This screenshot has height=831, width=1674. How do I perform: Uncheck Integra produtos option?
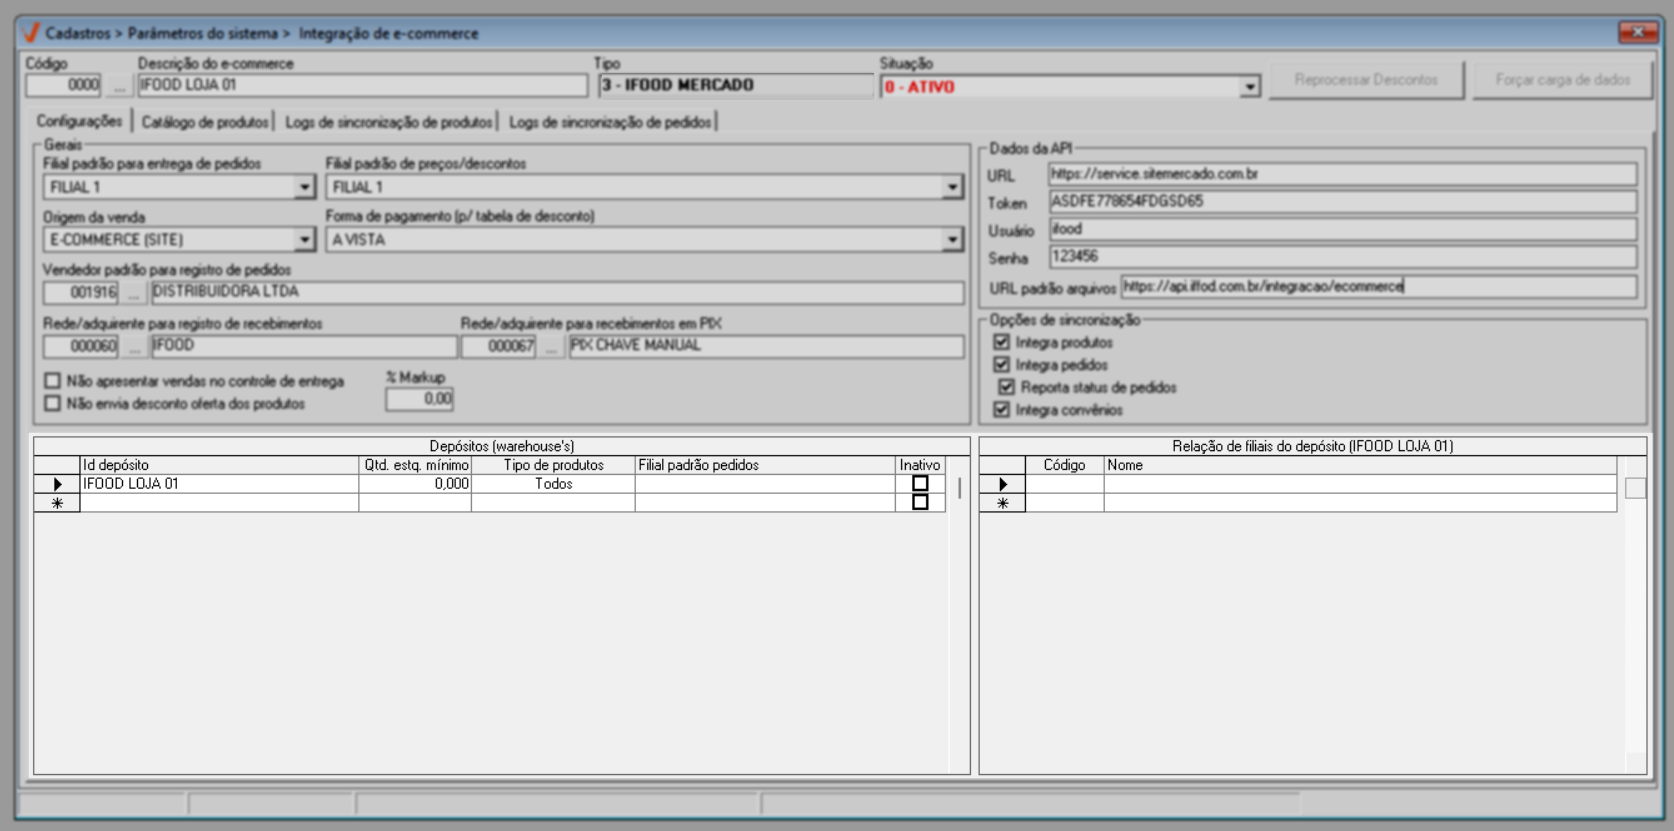pos(1001,342)
